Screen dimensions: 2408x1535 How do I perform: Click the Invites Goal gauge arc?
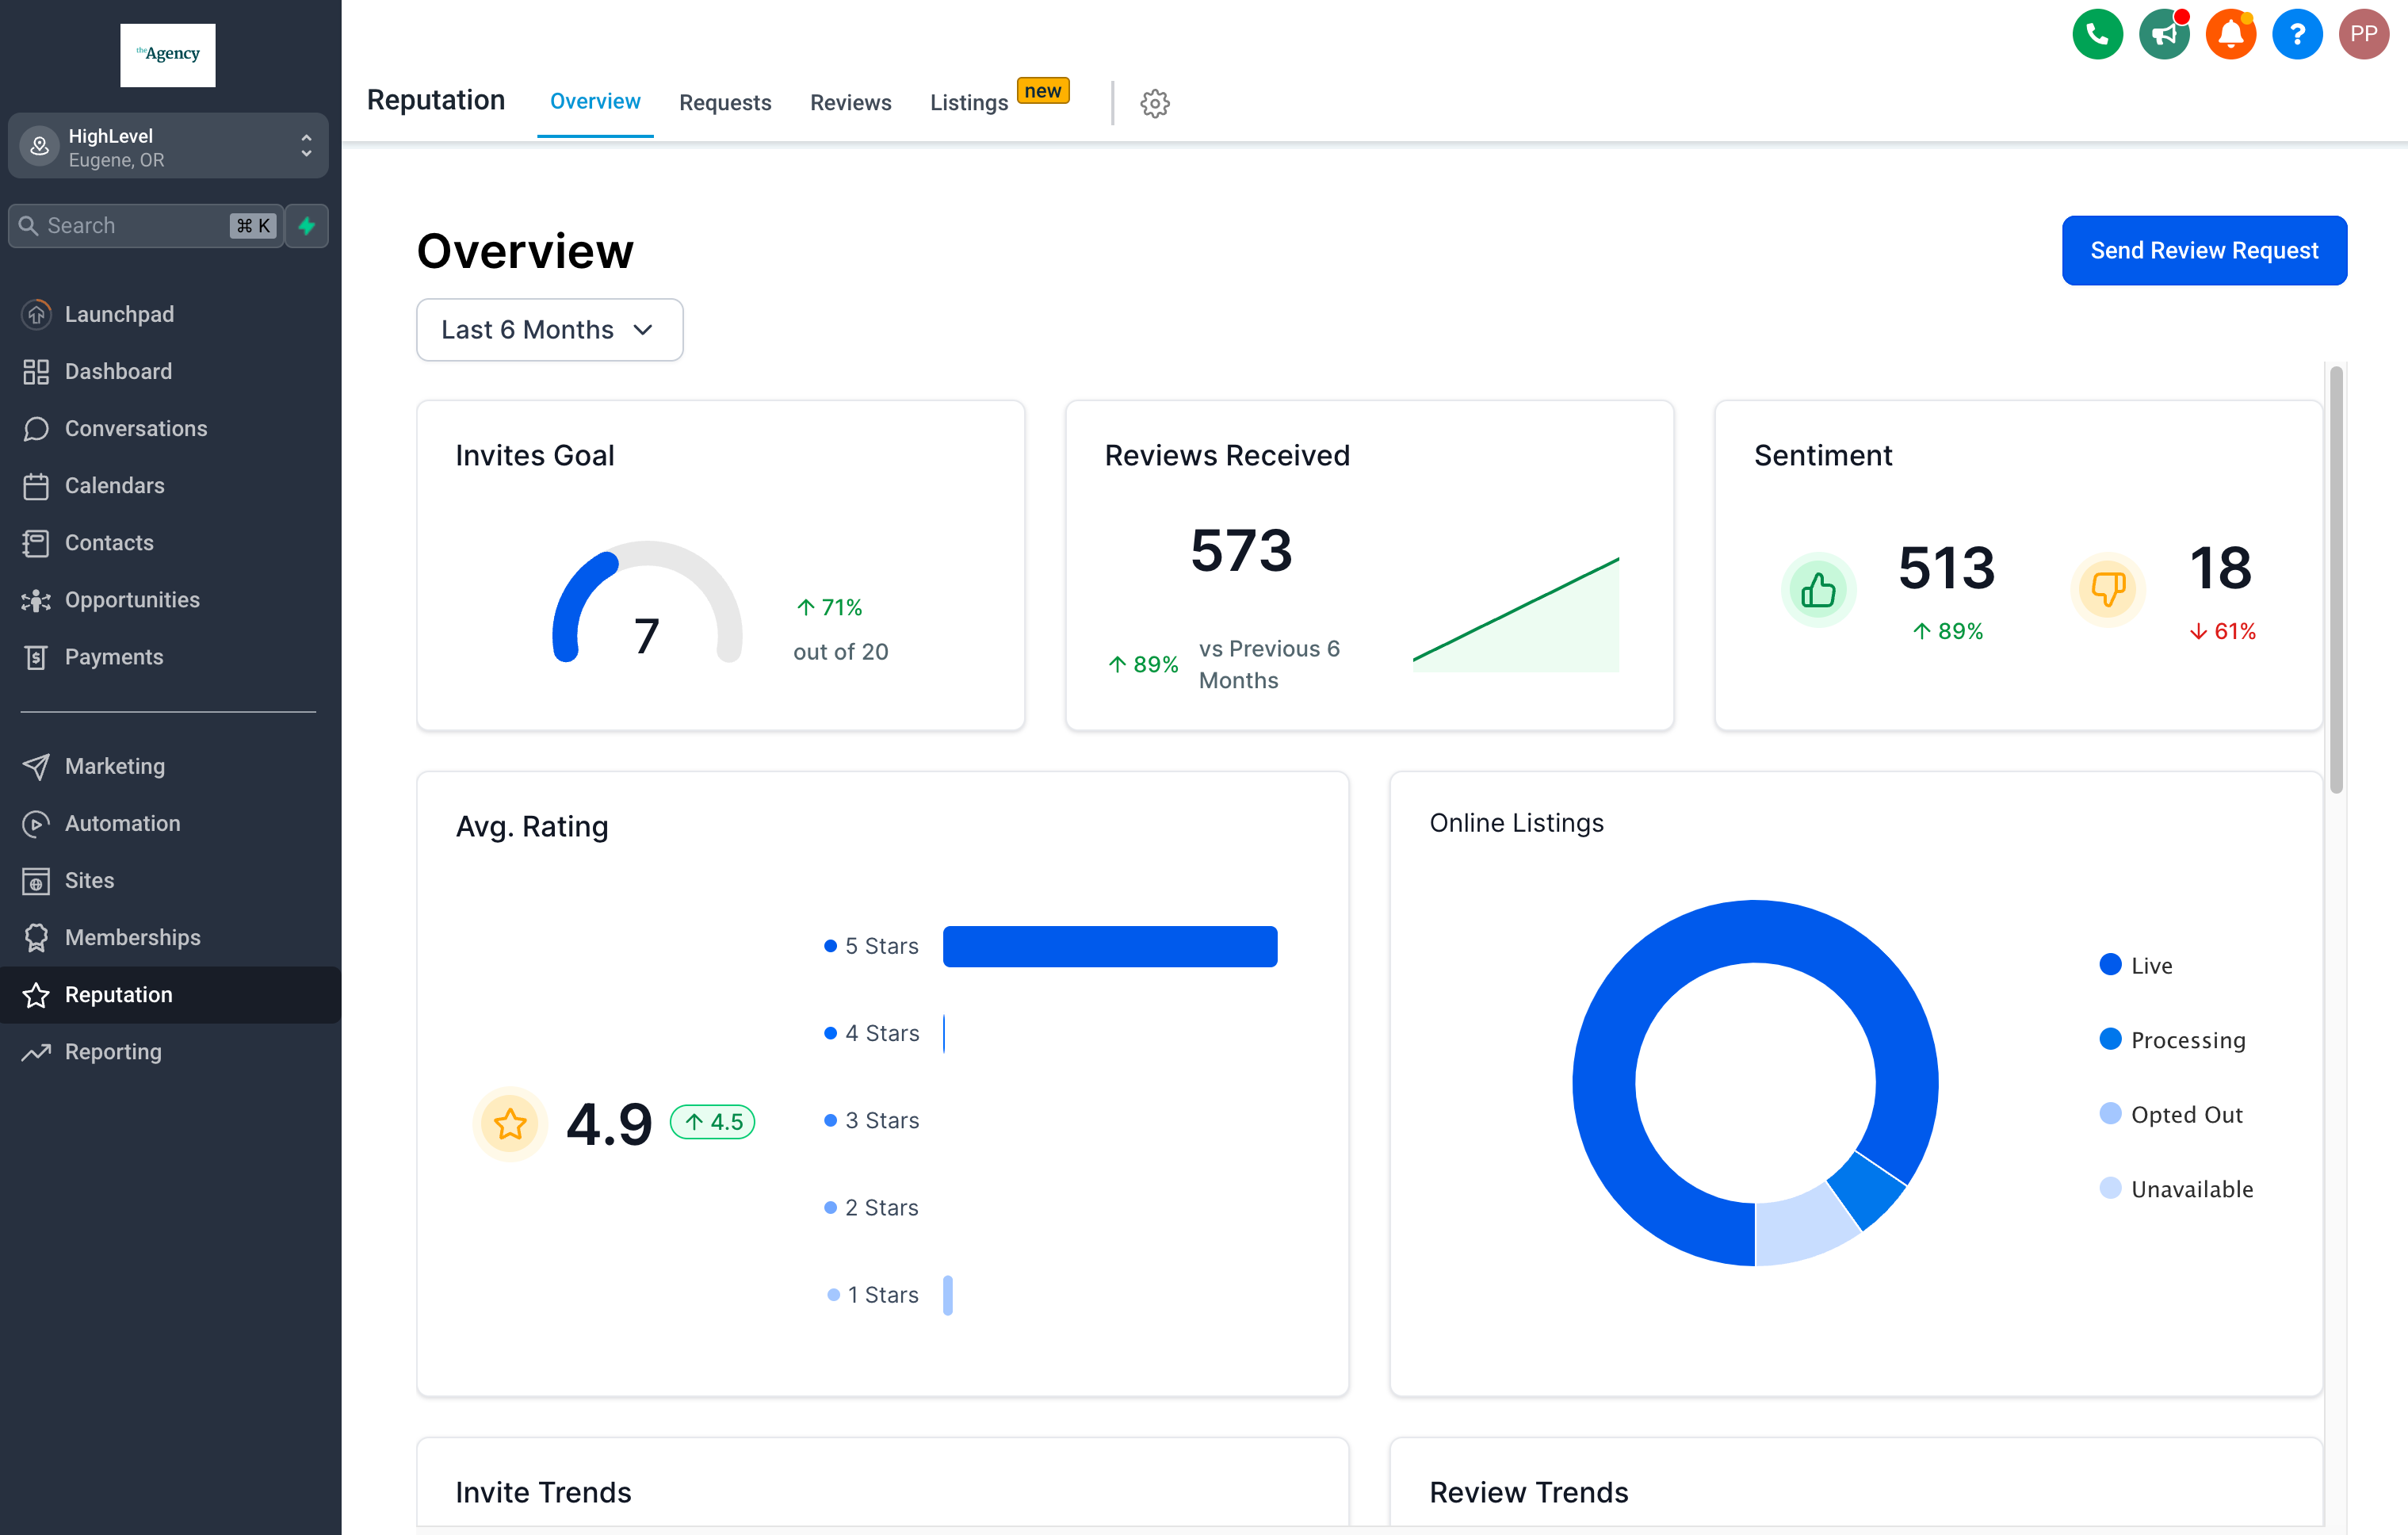647,600
